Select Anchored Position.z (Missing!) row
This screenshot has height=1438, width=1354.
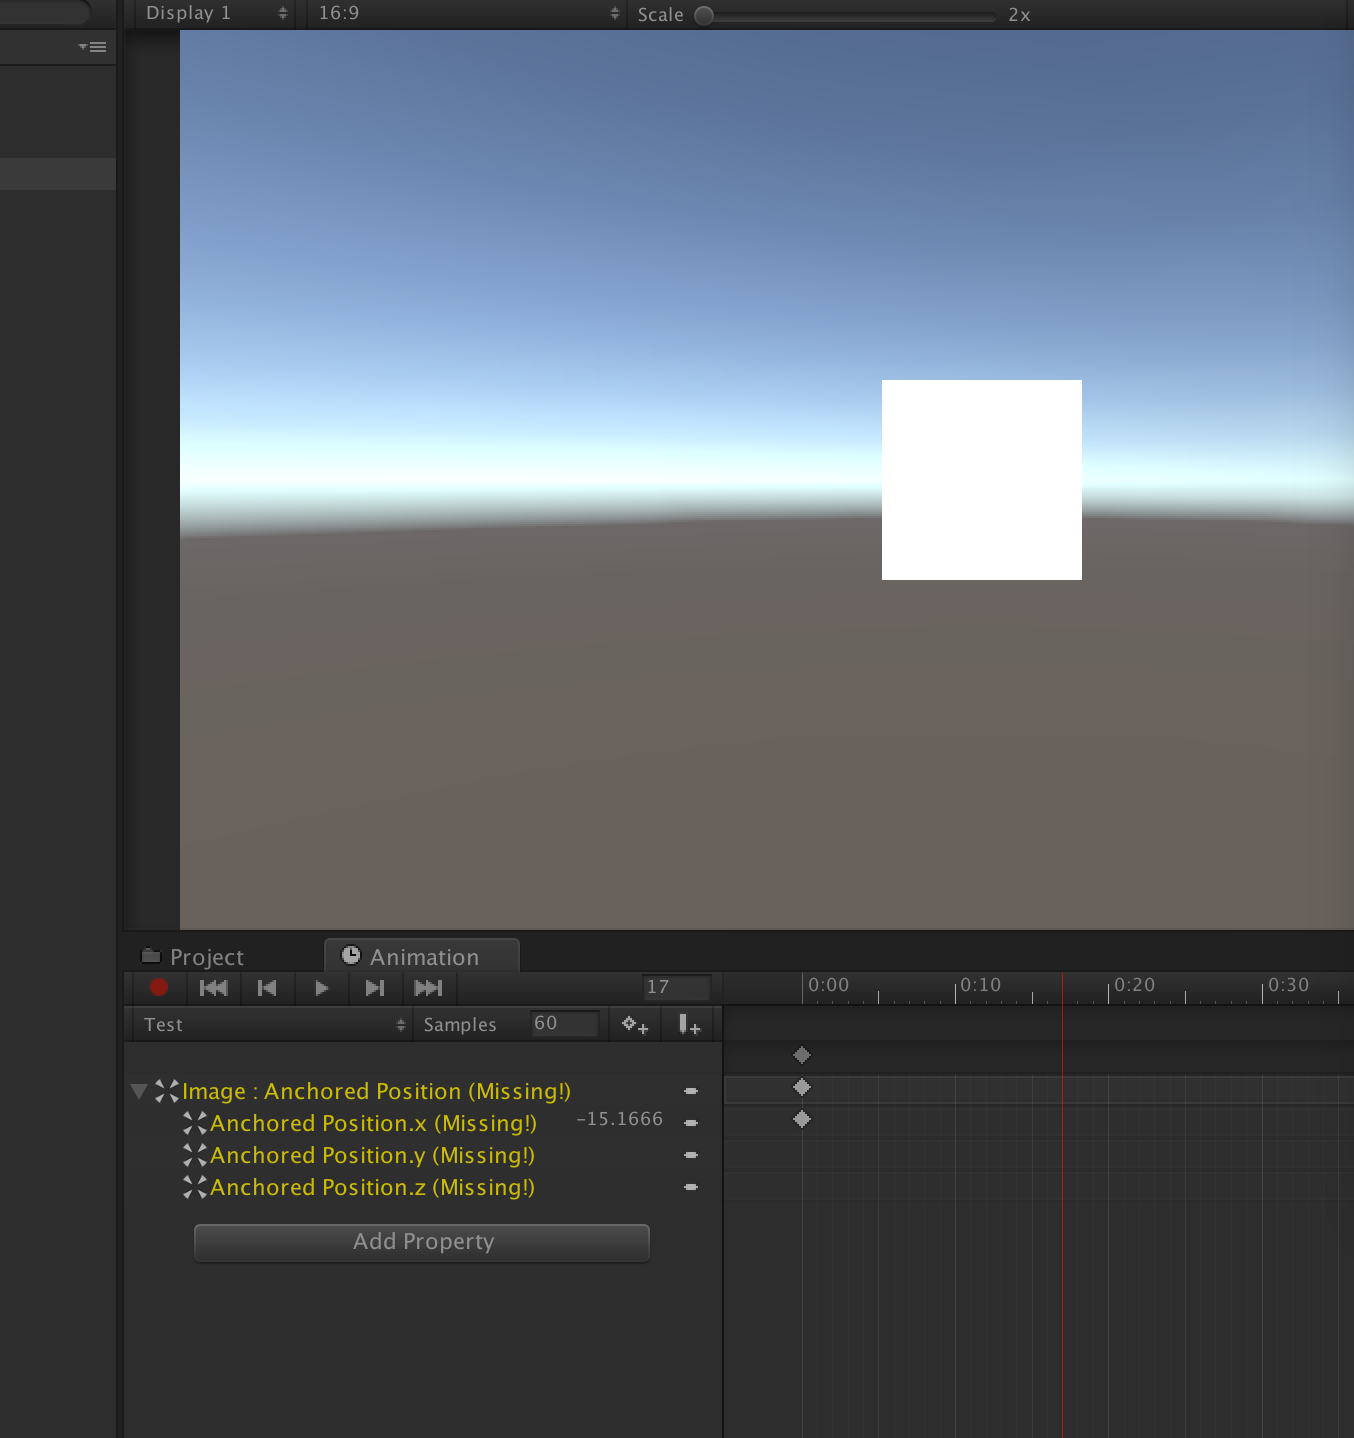pos(421,1187)
